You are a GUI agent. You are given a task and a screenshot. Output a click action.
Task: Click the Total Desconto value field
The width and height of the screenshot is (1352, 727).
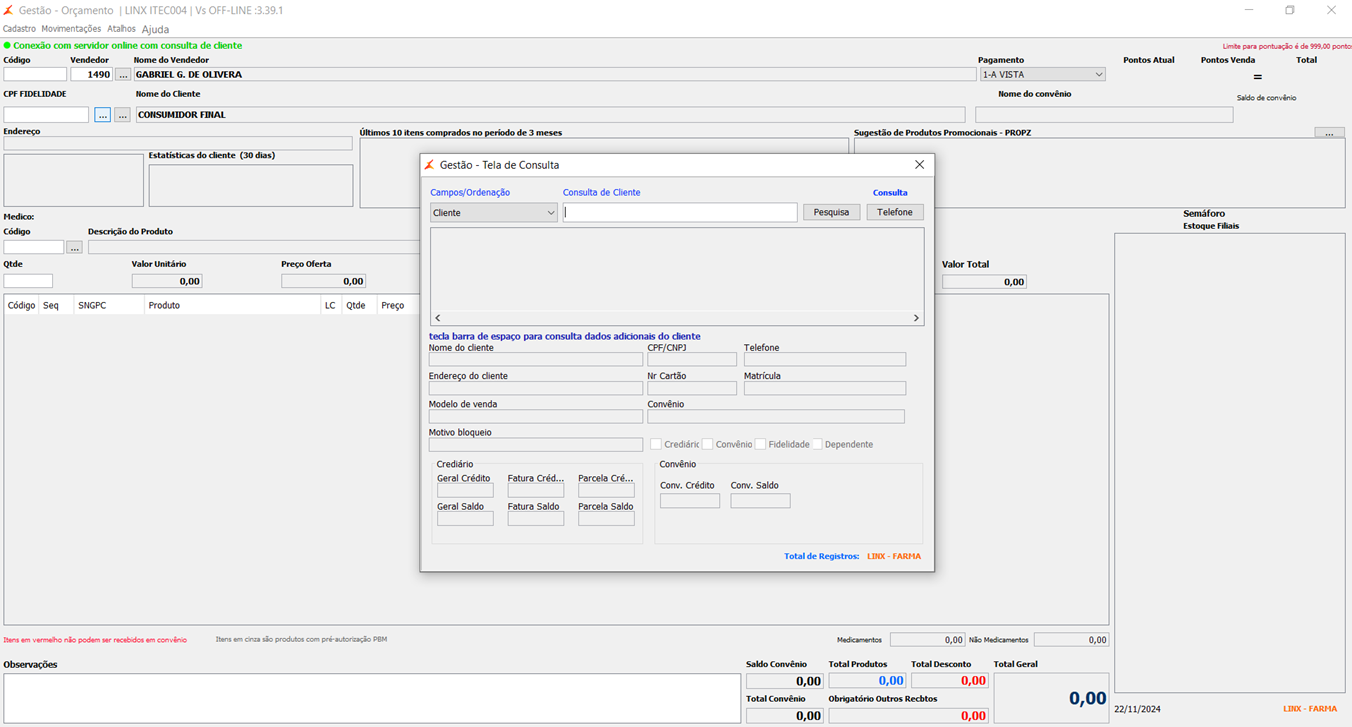tap(949, 681)
